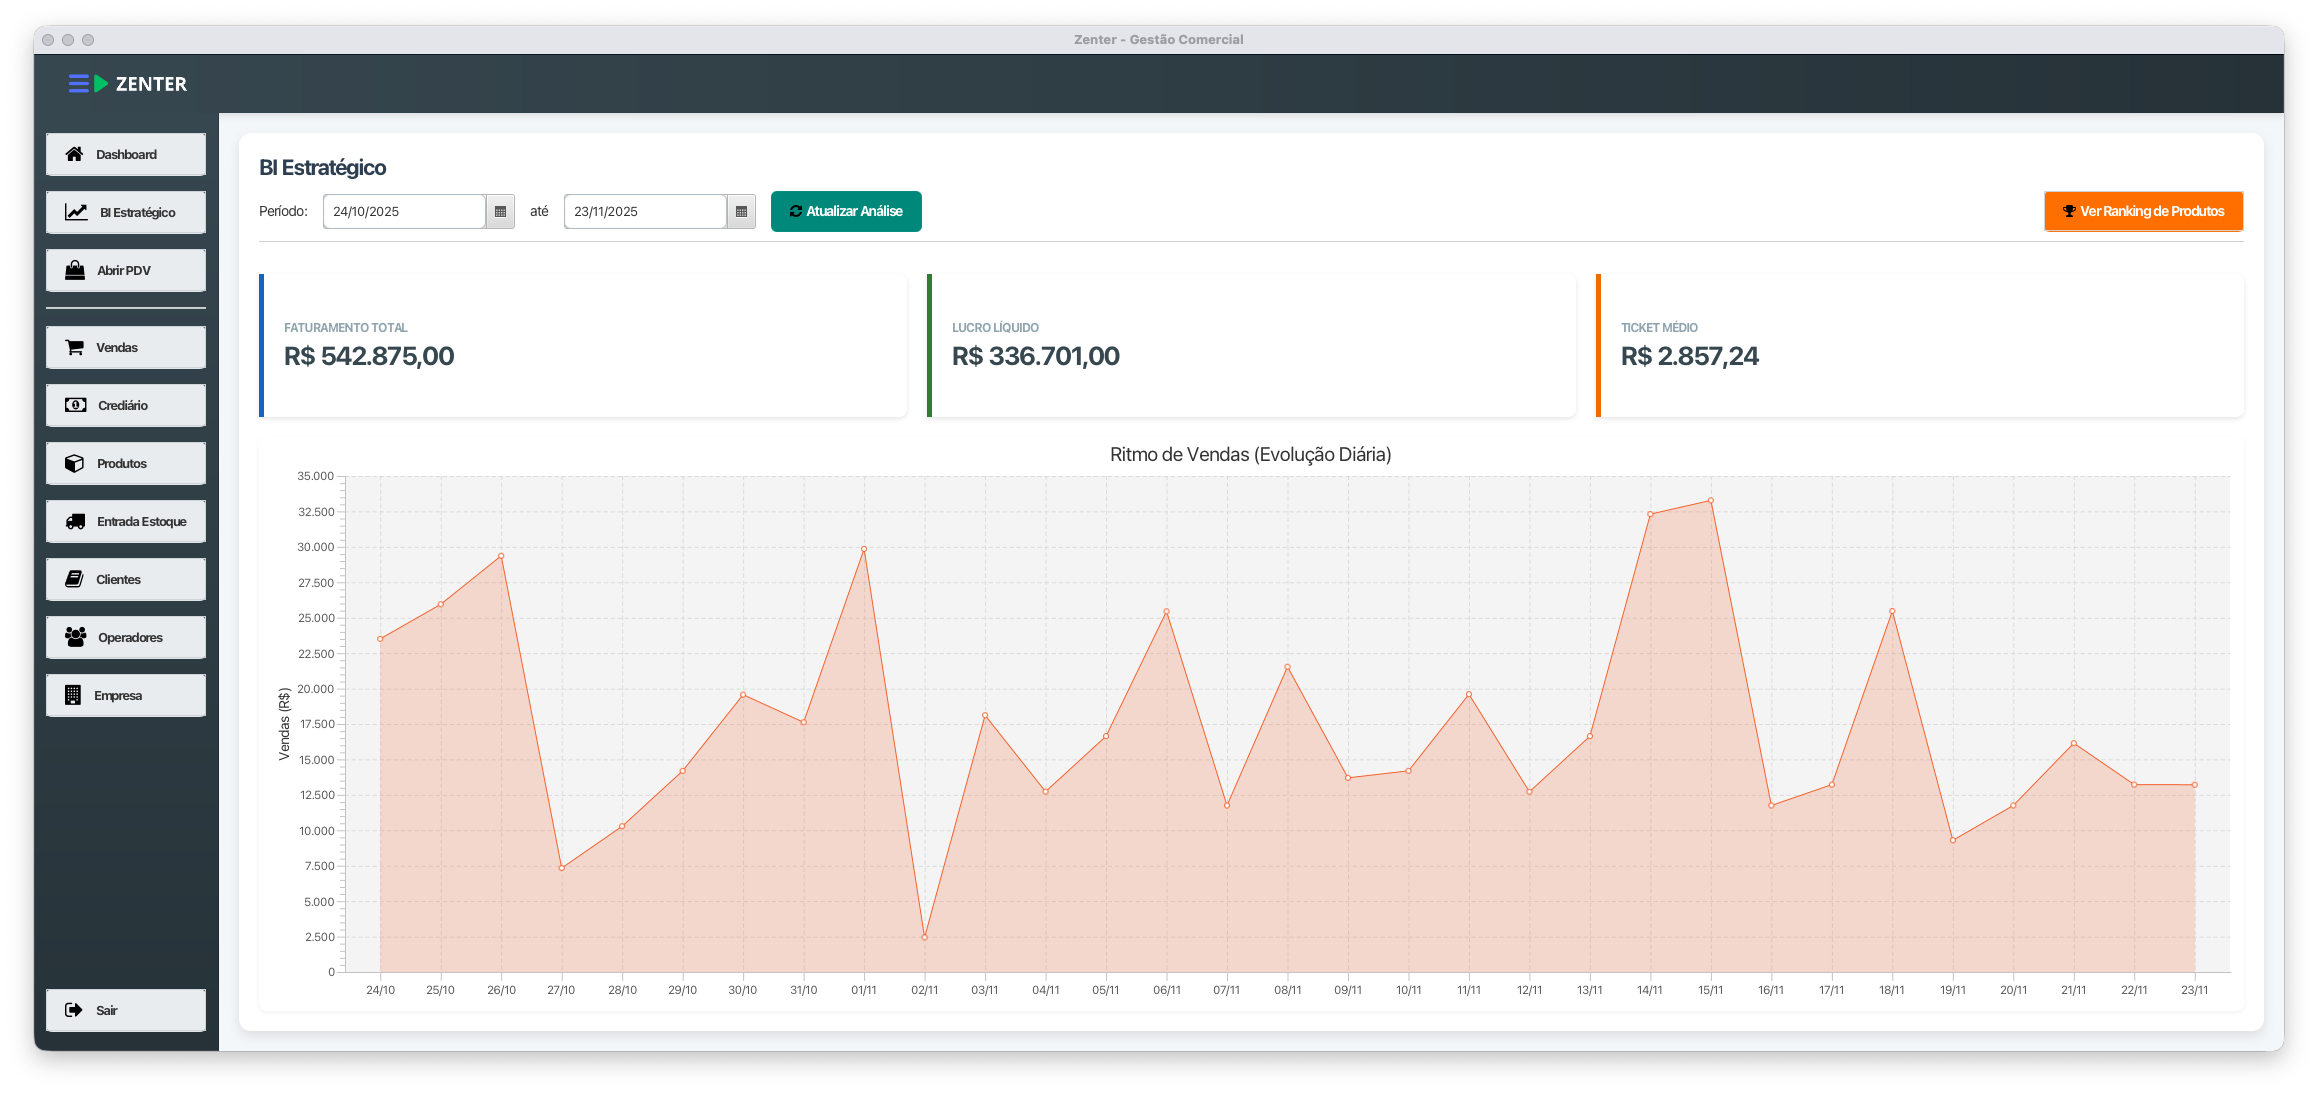The height and width of the screenshot is (1093, 2318).
Task: Click the Clientes book icon
Action: coord(74,579)
